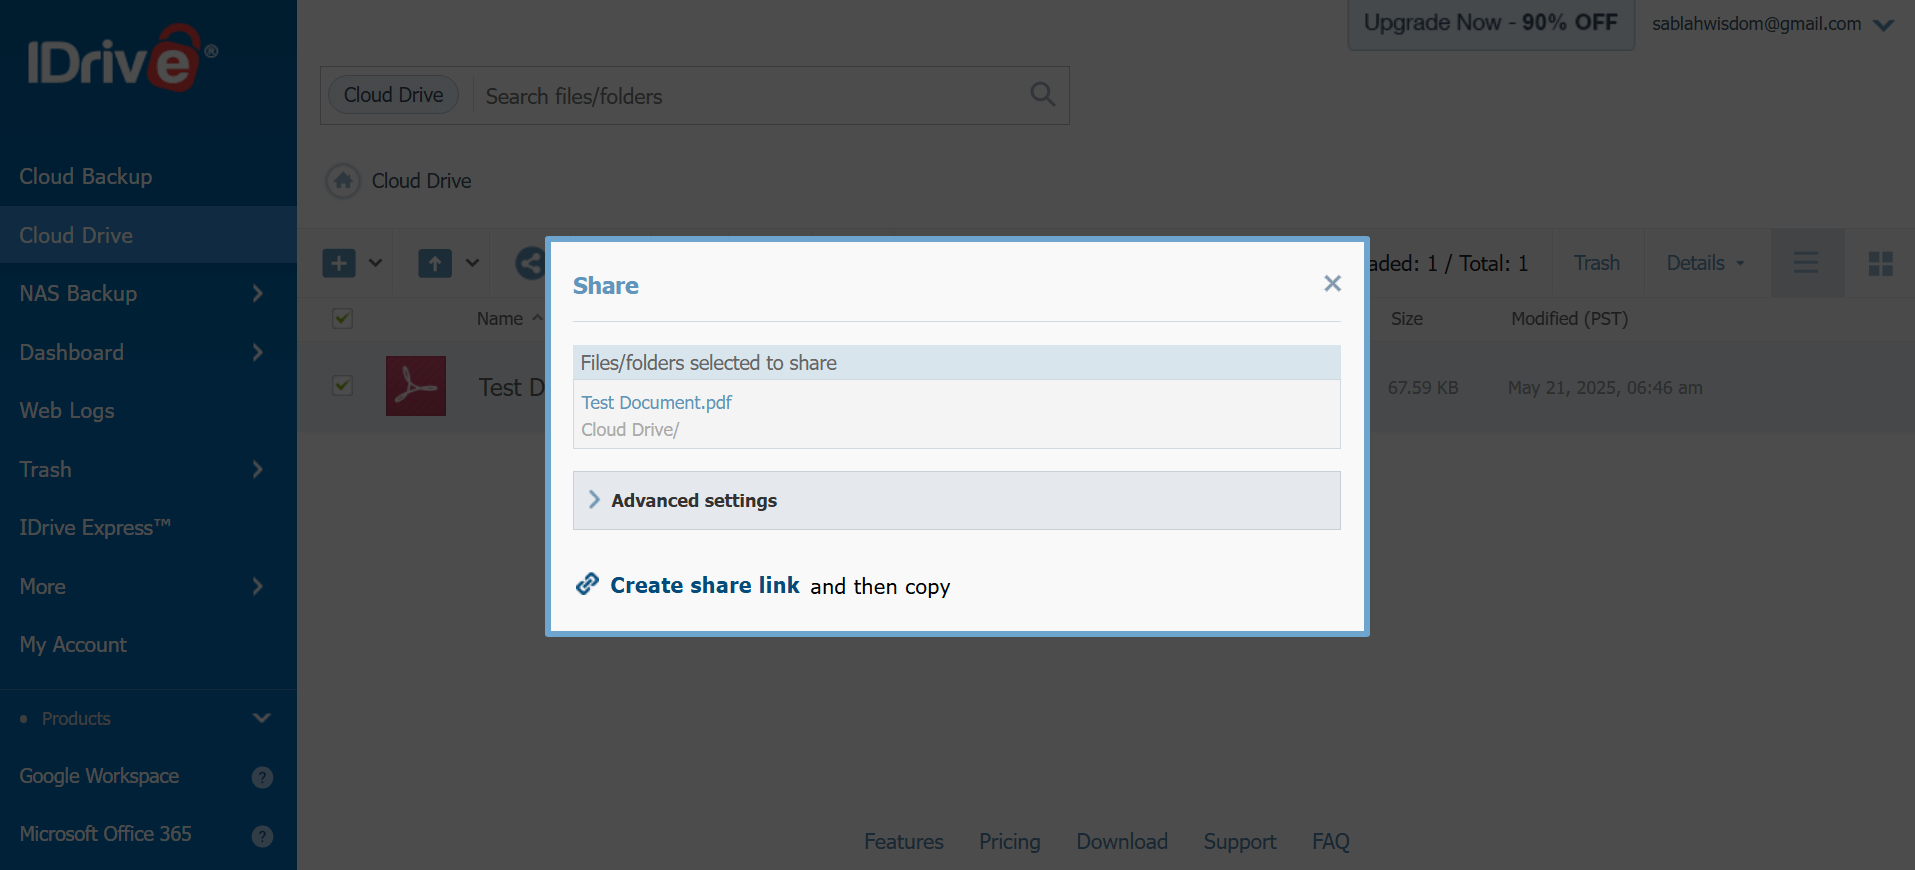Open Trash sidebar item
Image resolution: width=1915 pixels, height=870 pixels.
[x=45, y=469]
